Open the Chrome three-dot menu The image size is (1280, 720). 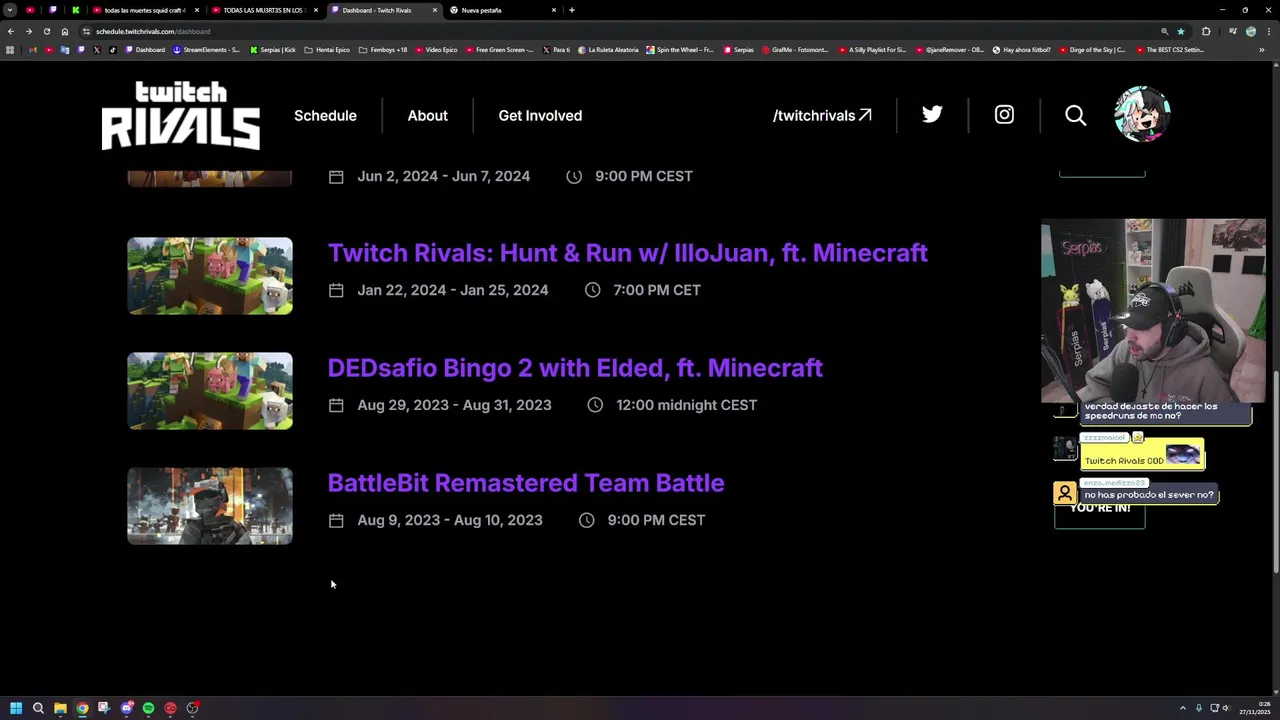(x=1268, y=31)
